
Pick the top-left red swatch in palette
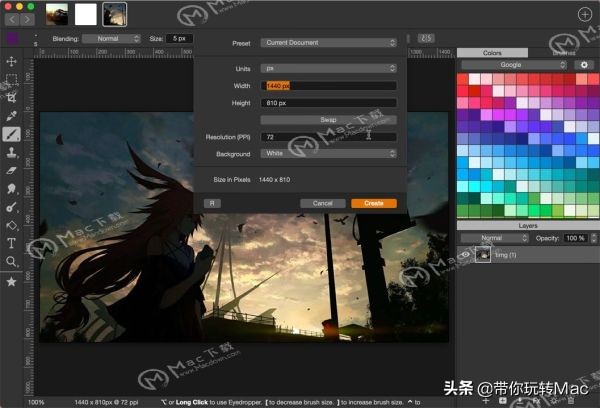tap(463, 79)
